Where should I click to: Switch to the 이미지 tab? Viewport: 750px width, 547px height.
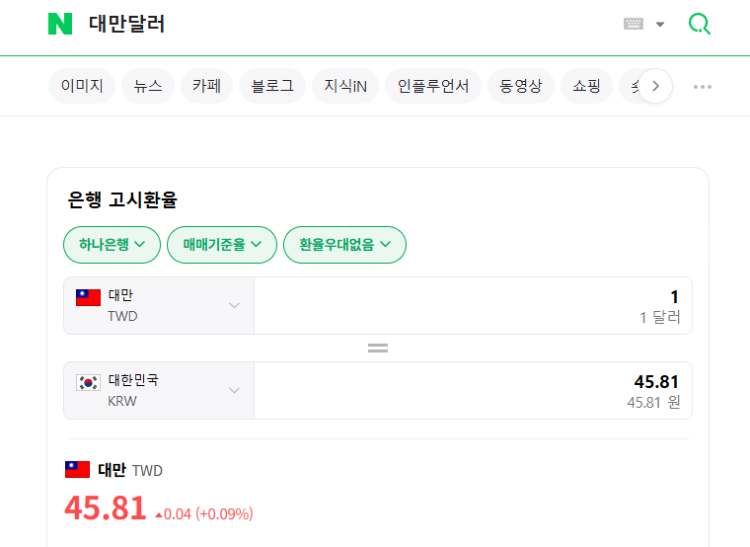pyautogui.click(x=82, y=86)
